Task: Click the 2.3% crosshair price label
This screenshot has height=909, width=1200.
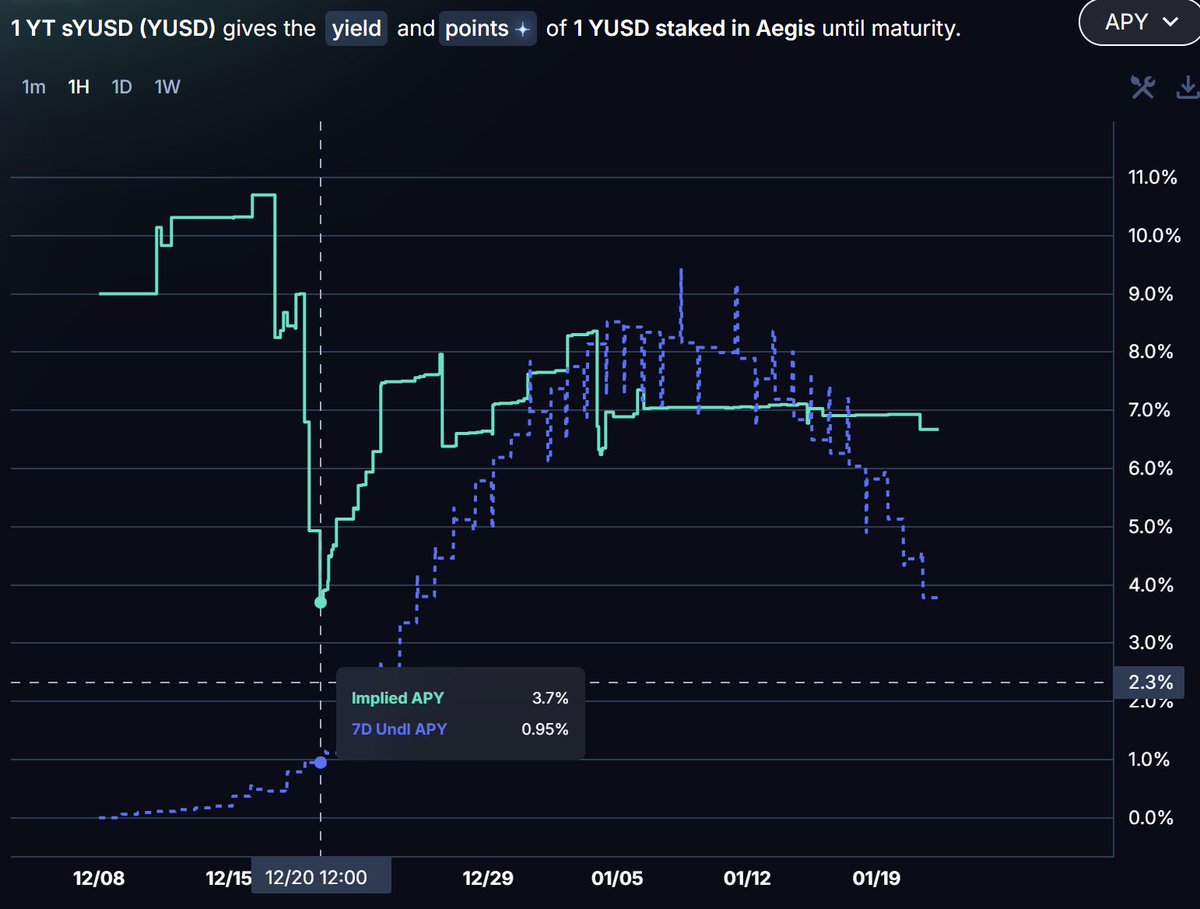Action: point(1149,682)
